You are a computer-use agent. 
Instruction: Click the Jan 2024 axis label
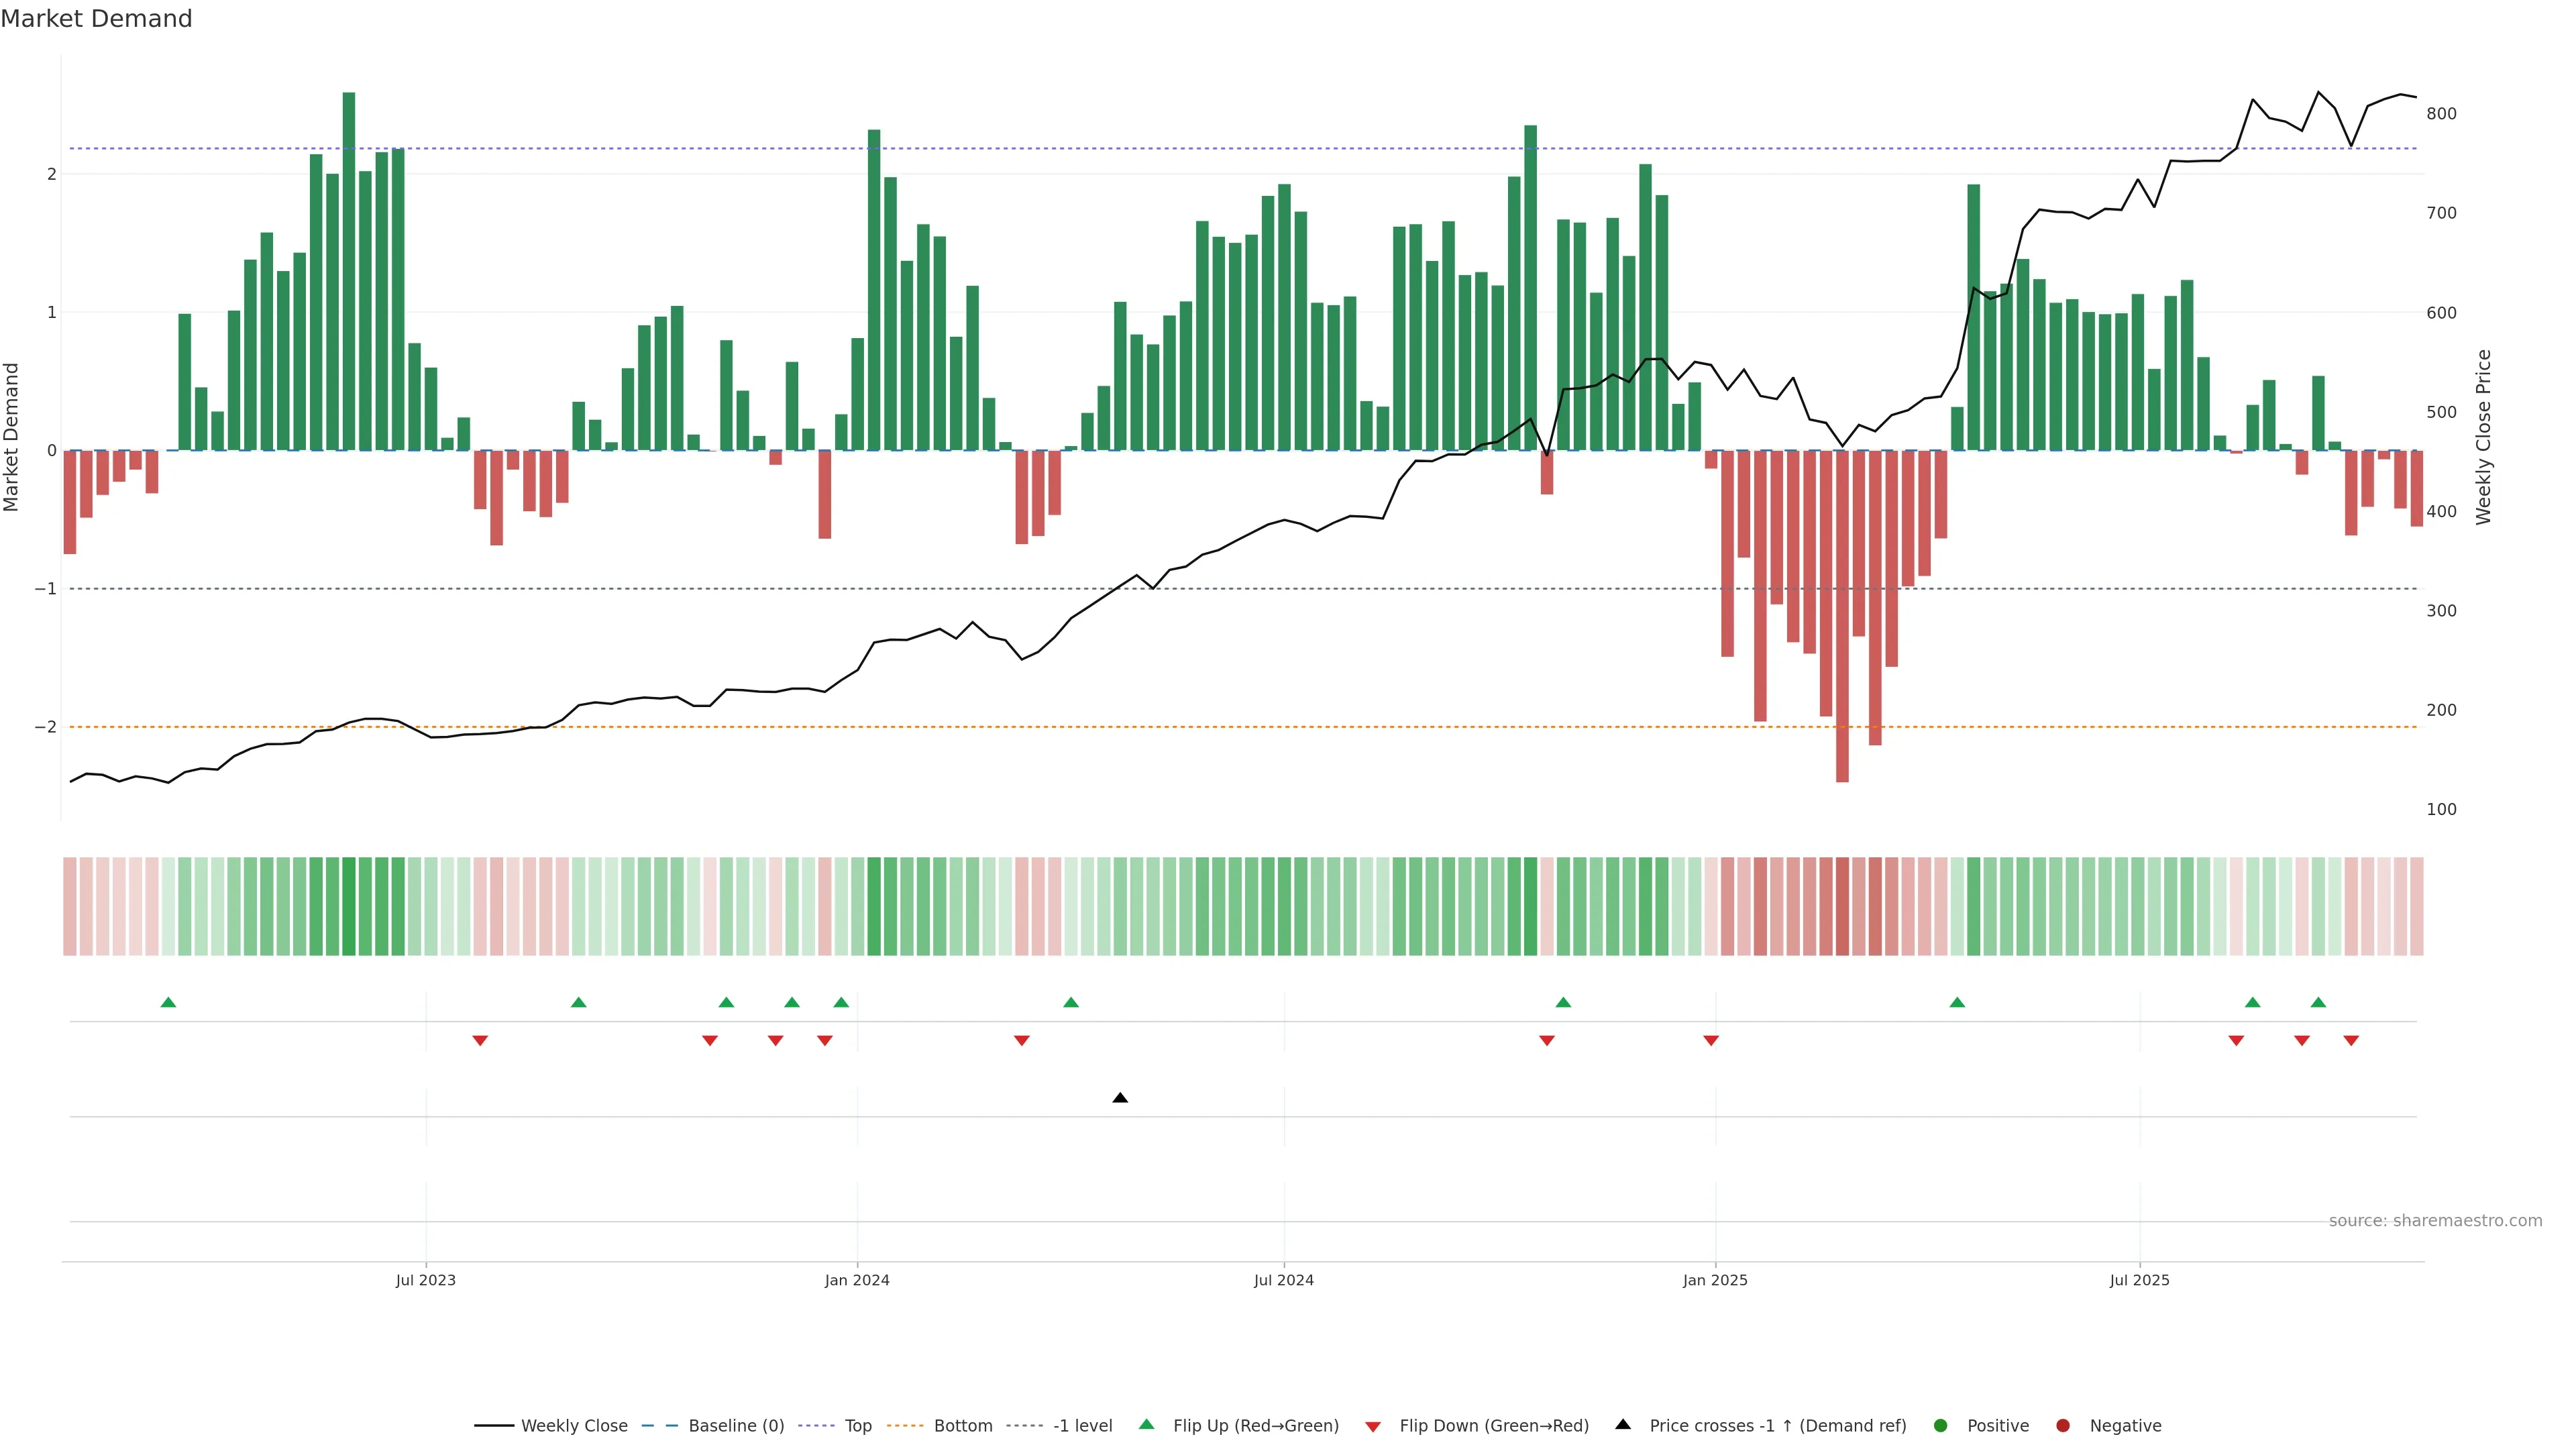tap(857, 1280)
